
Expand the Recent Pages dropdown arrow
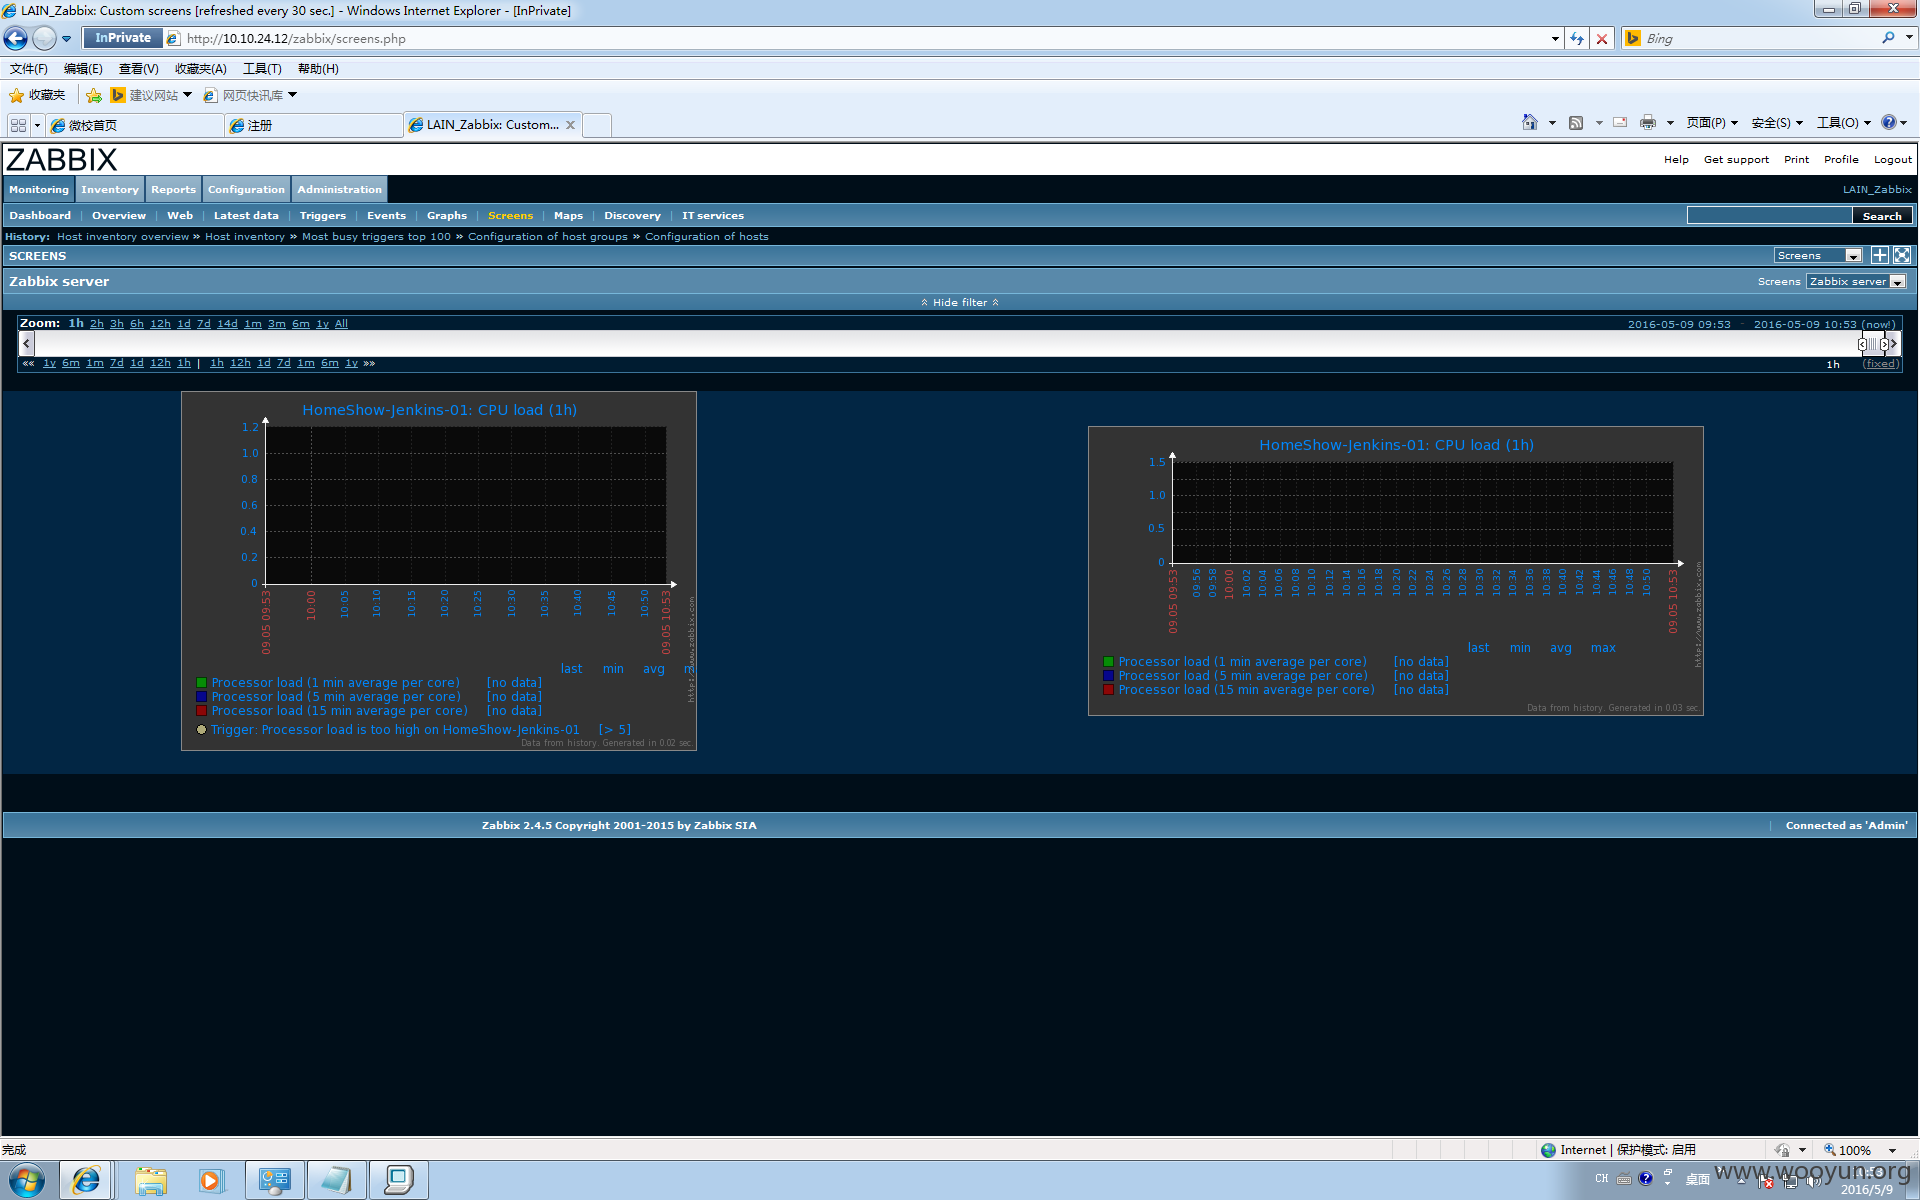point(66,39)
